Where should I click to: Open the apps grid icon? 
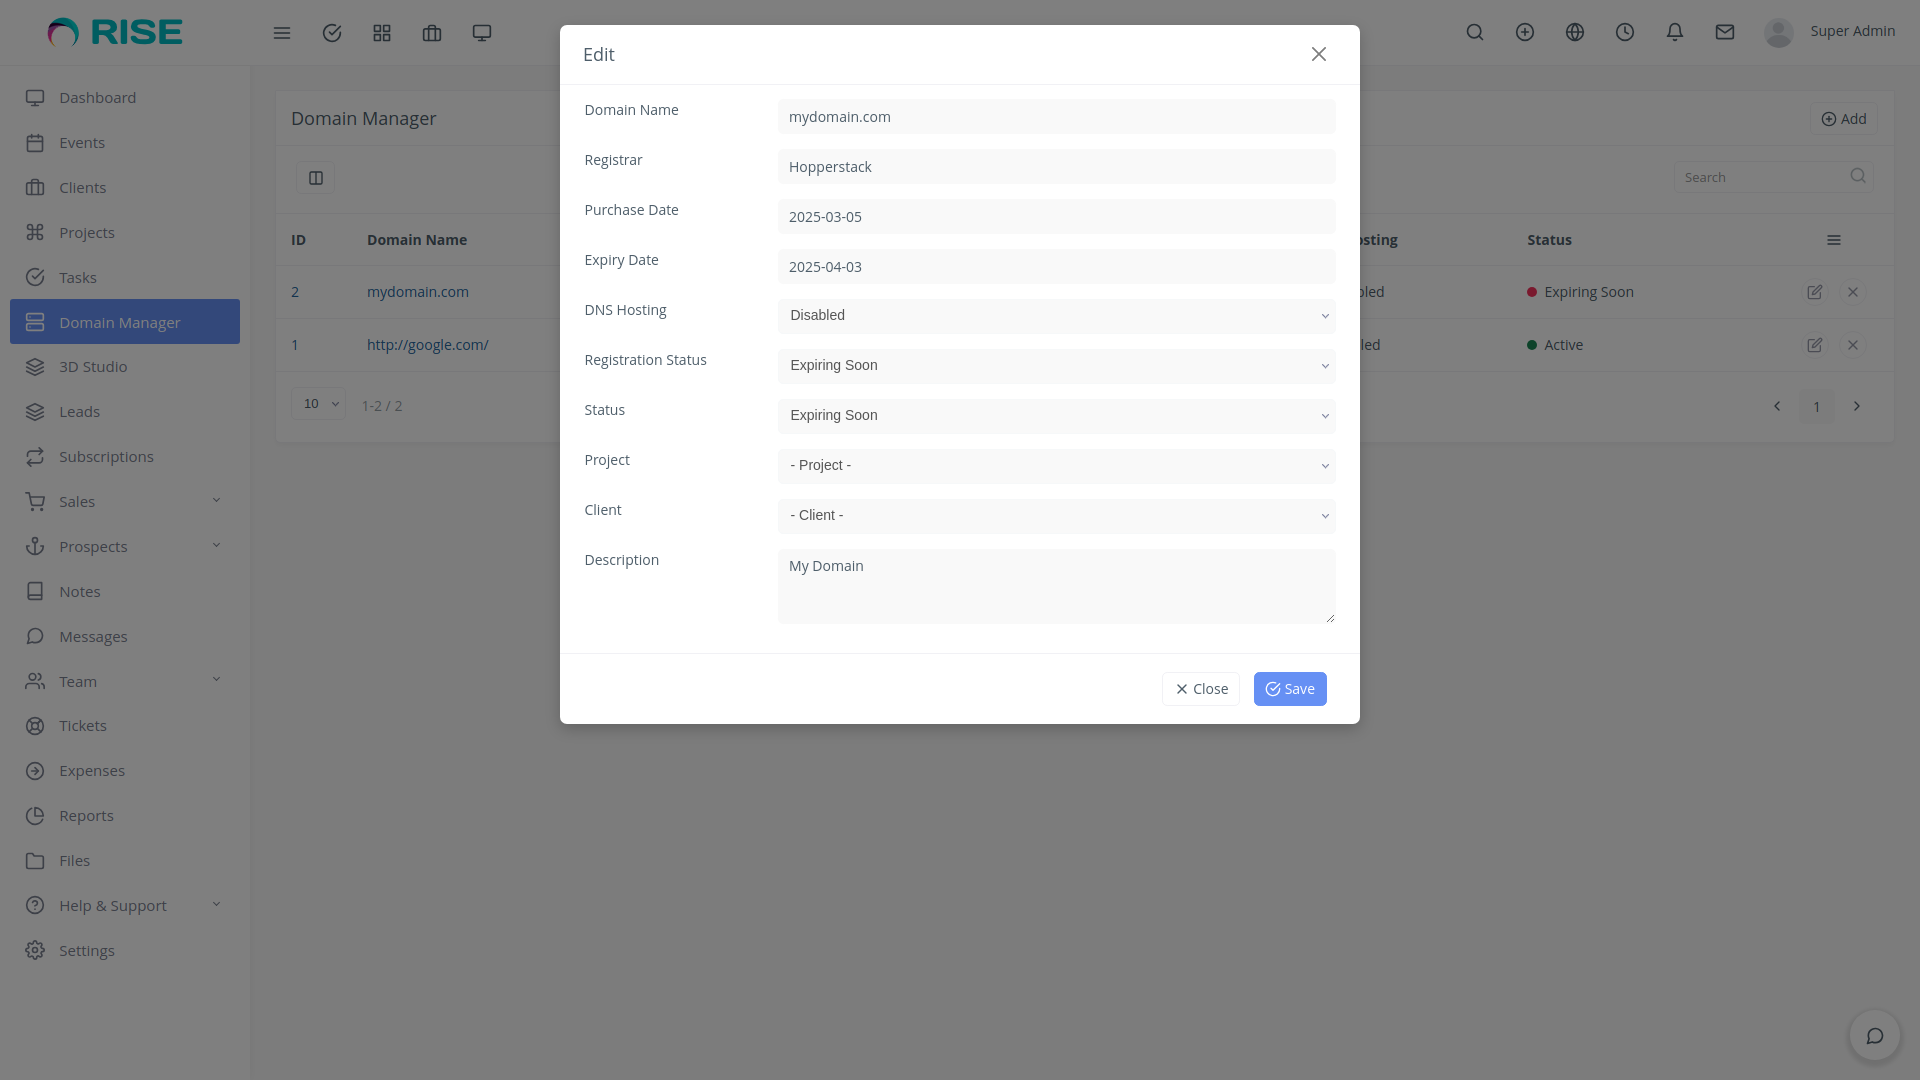[382, 32]
